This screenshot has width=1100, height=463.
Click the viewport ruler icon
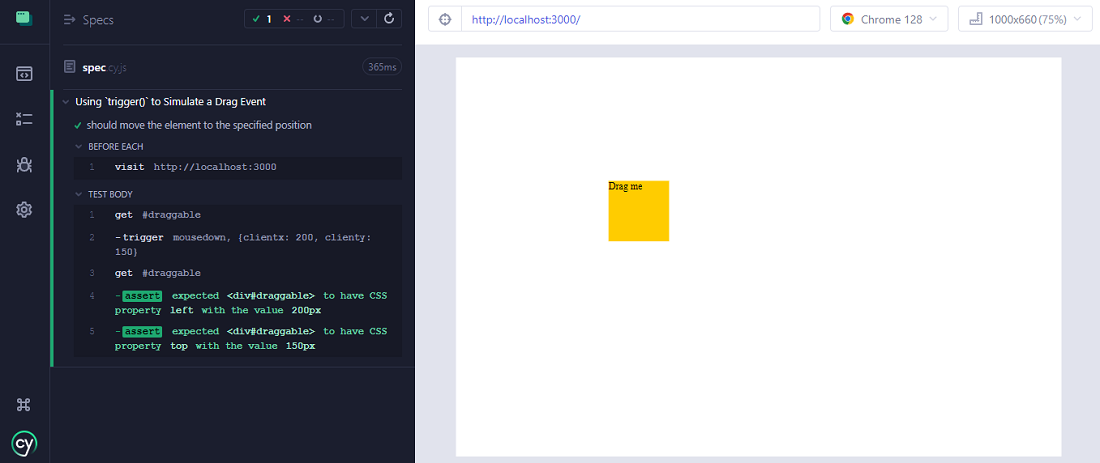(976, 20)
